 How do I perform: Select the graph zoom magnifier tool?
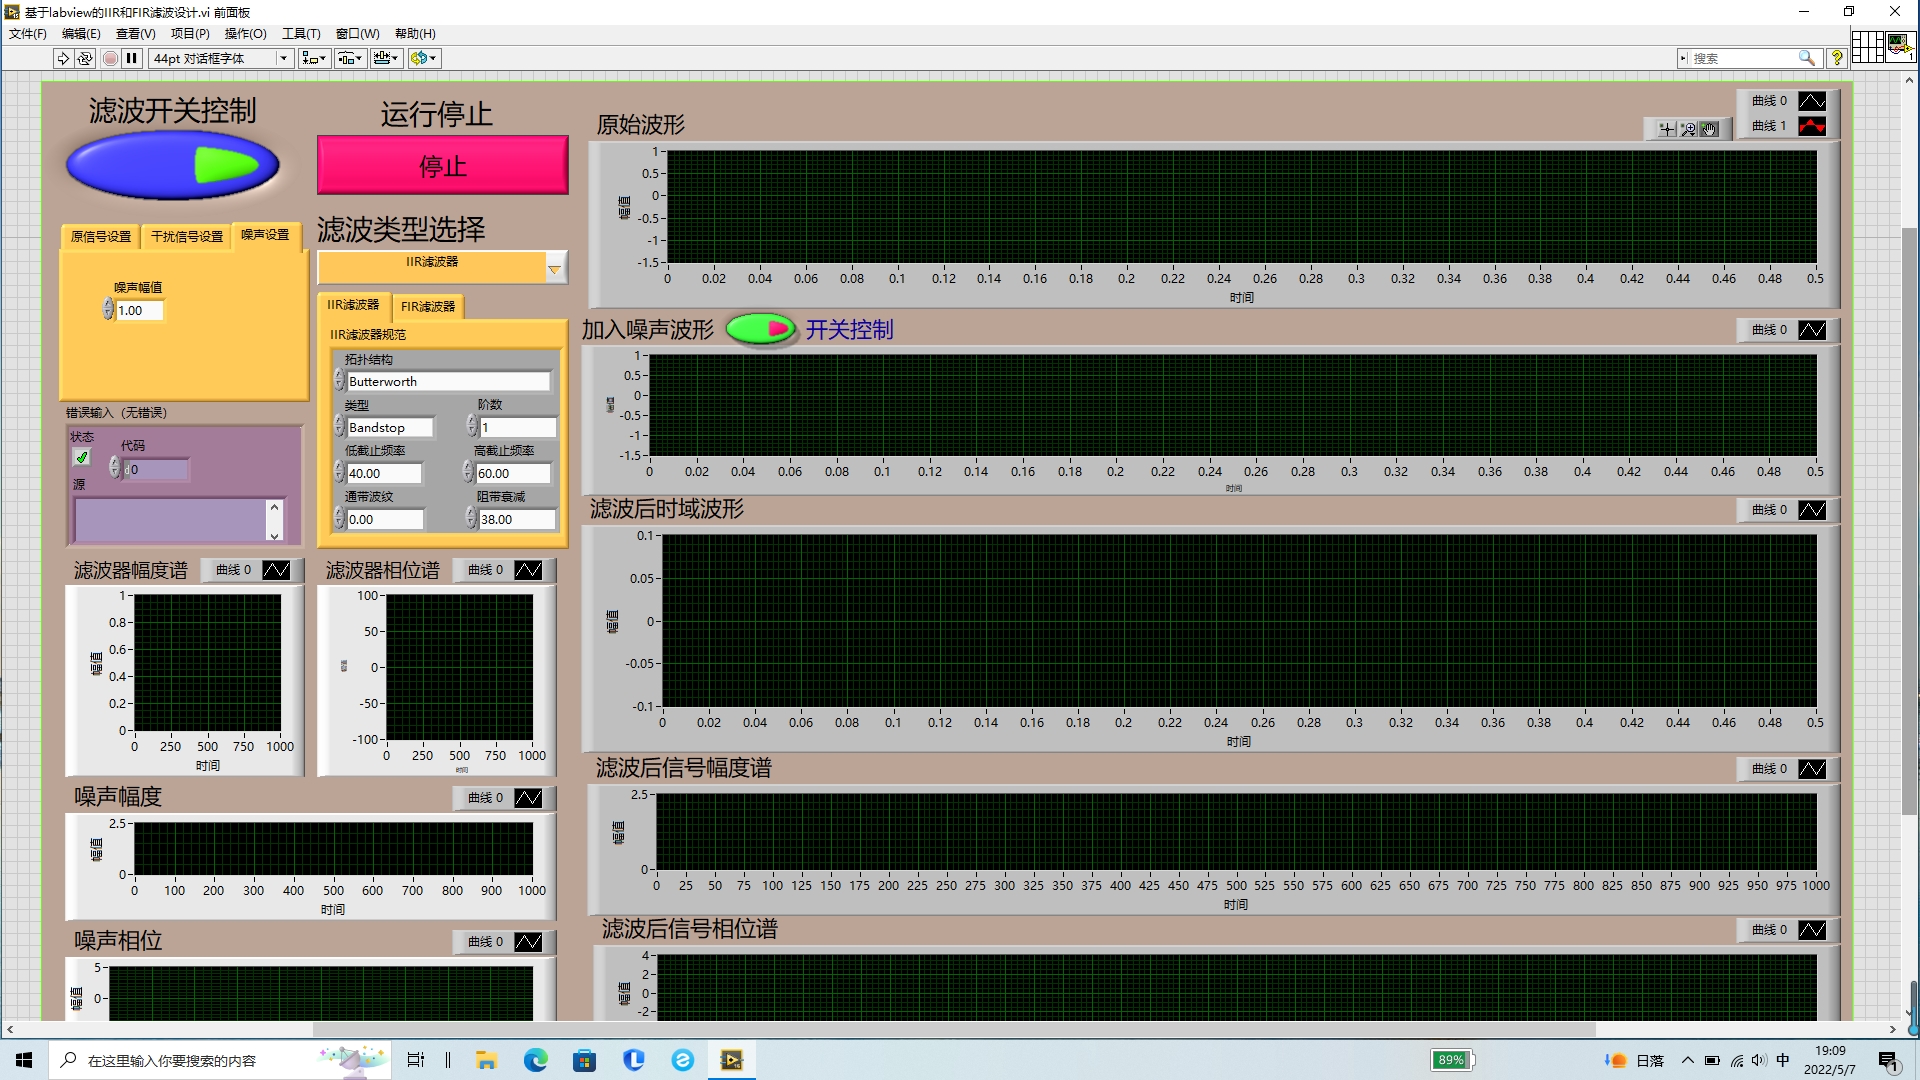(1688, 129)
